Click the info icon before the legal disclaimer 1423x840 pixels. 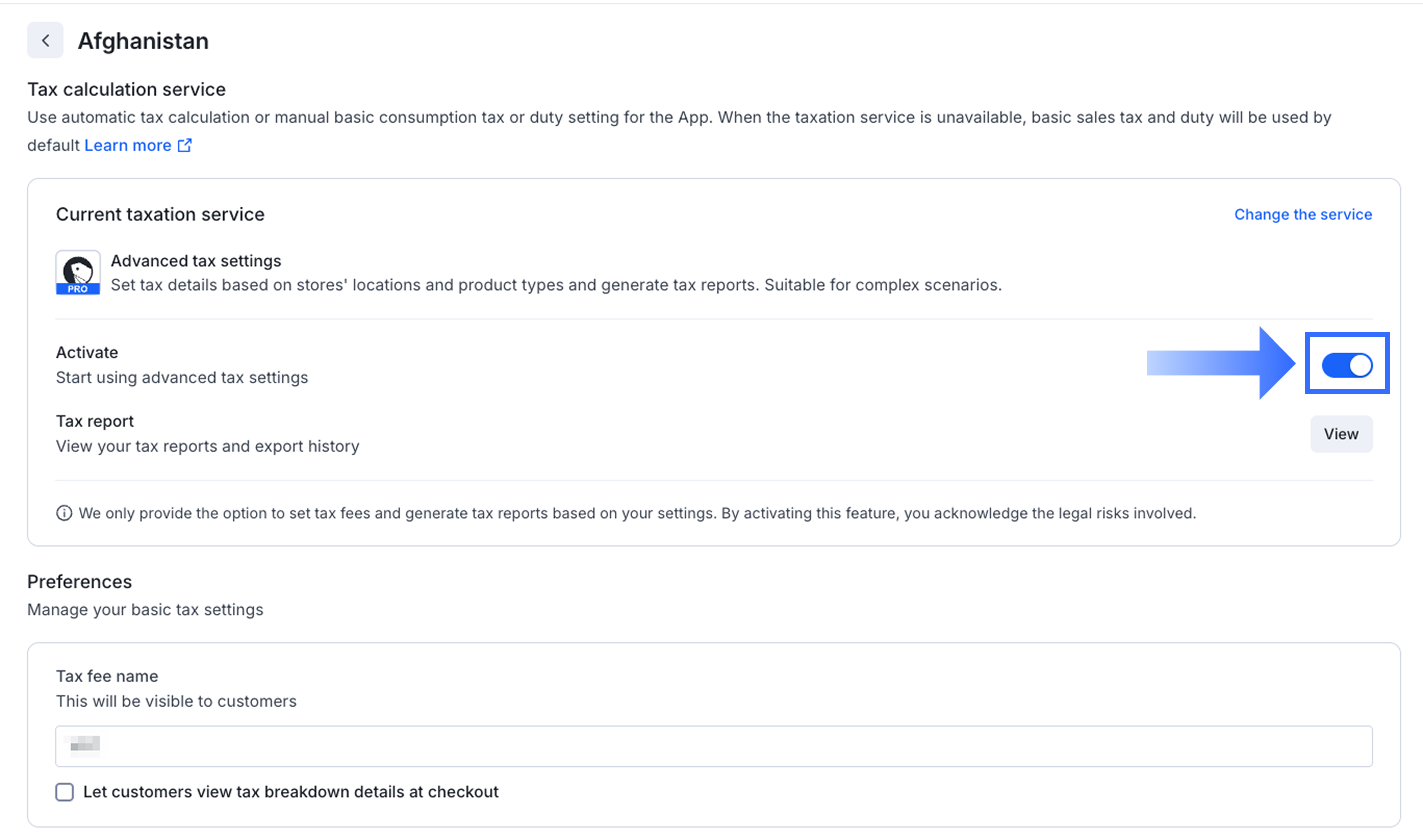pos(64,513)
